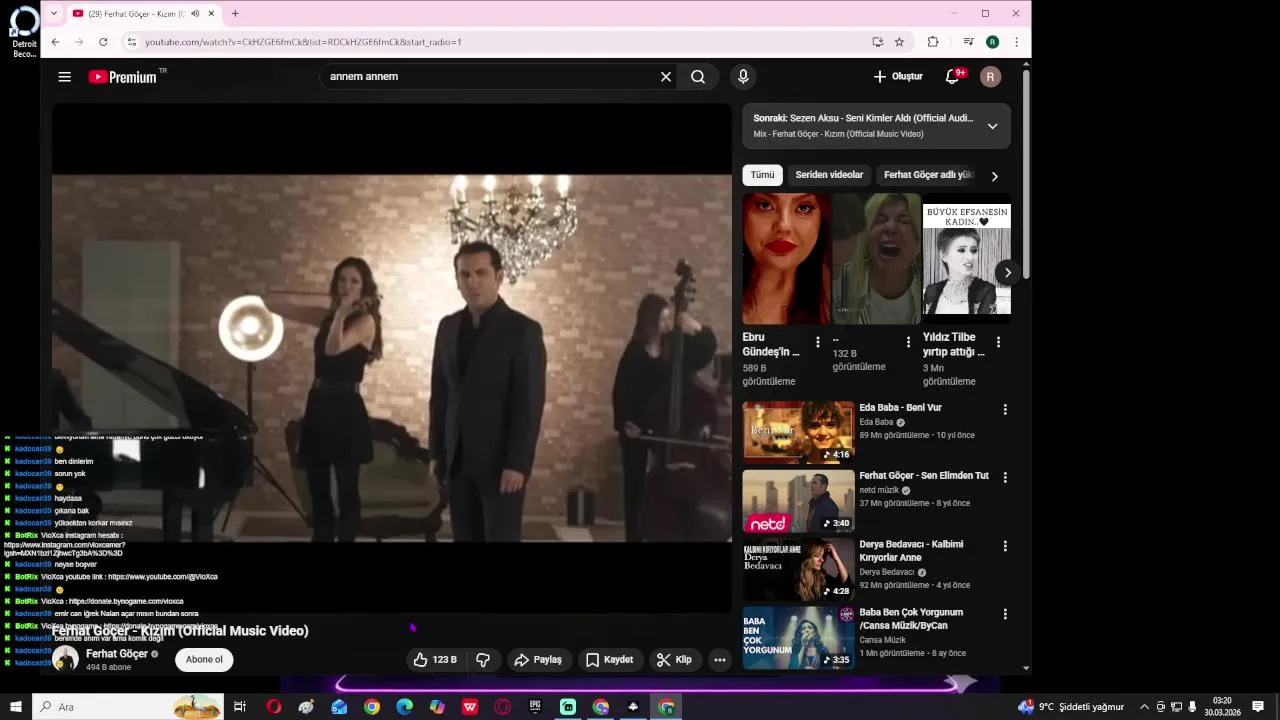Screen dimensions: 1280x720
Task: Go back with the browser back arrow
Action: [55, 42]
